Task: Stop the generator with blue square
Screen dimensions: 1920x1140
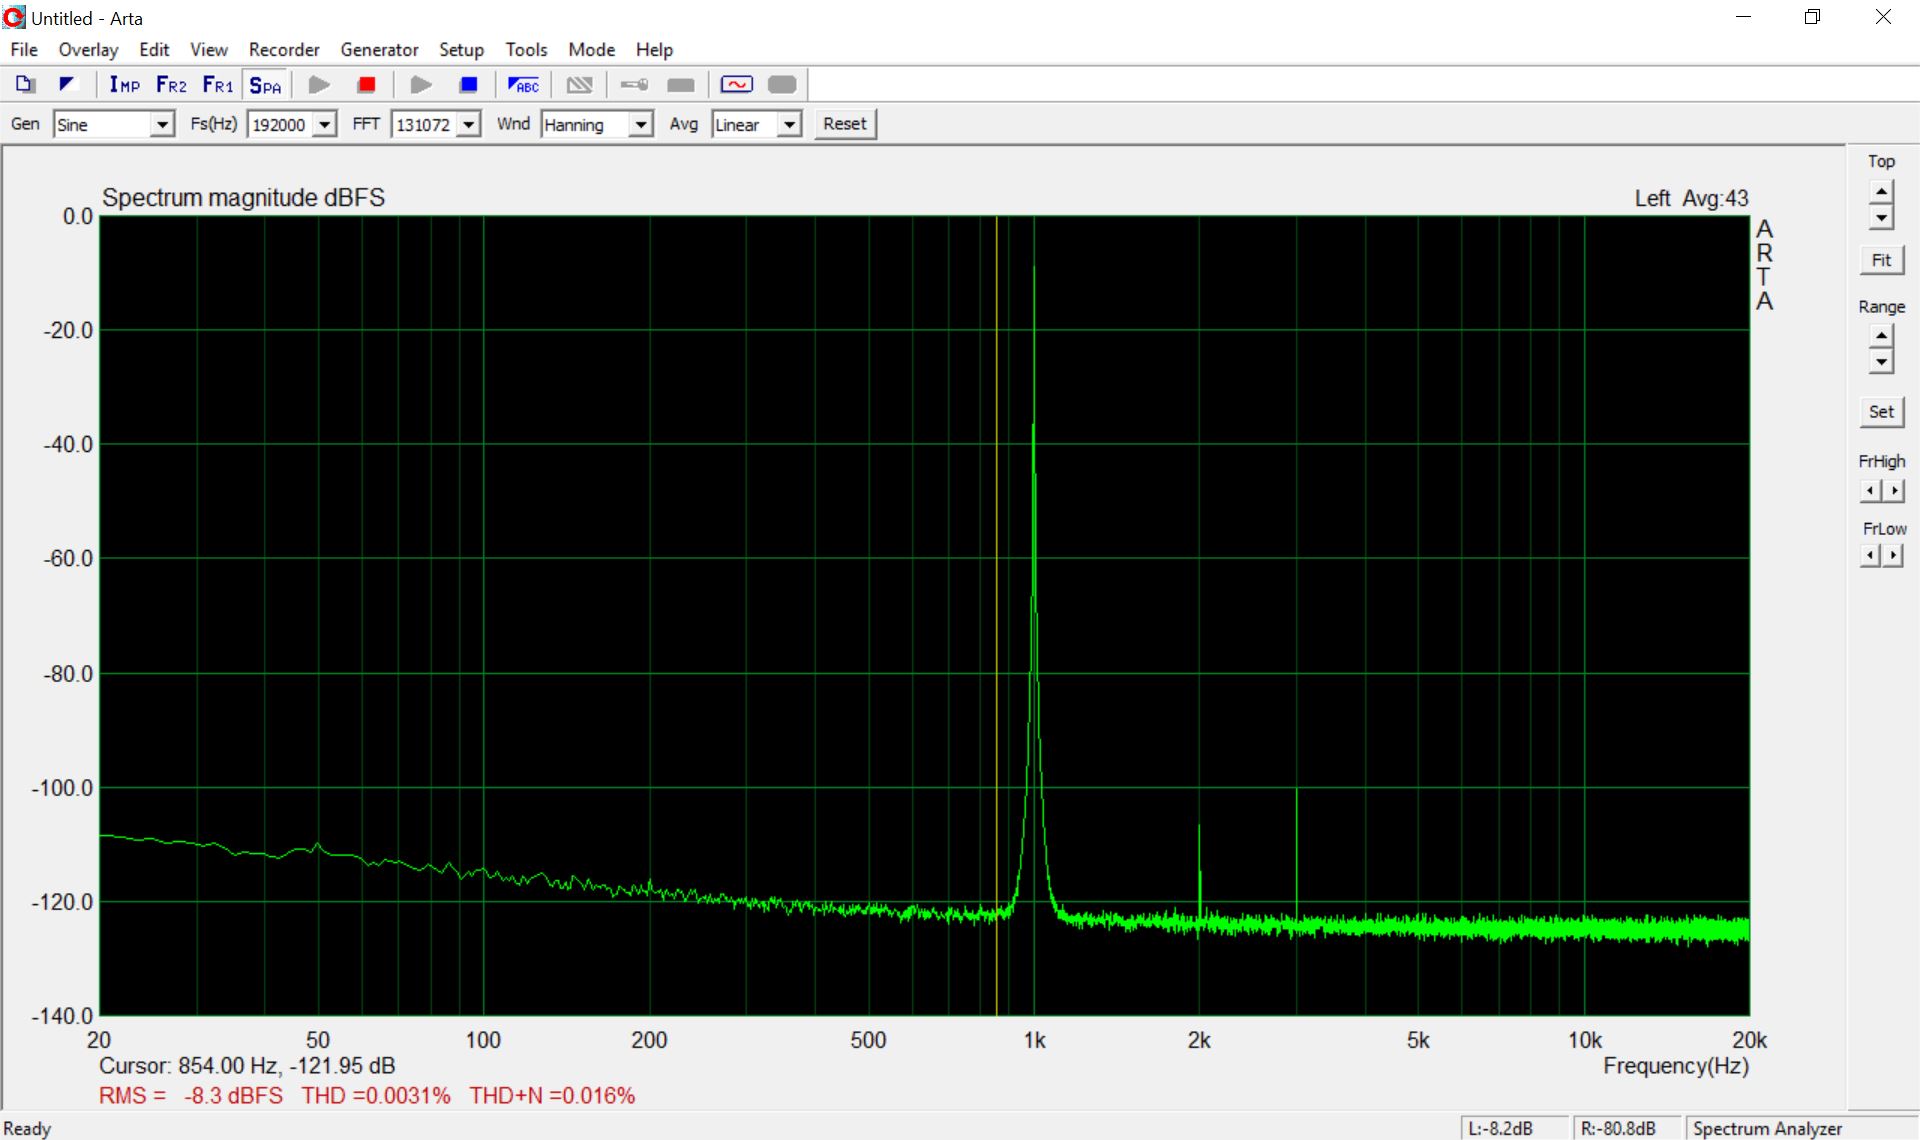Action: pos(468,85)
